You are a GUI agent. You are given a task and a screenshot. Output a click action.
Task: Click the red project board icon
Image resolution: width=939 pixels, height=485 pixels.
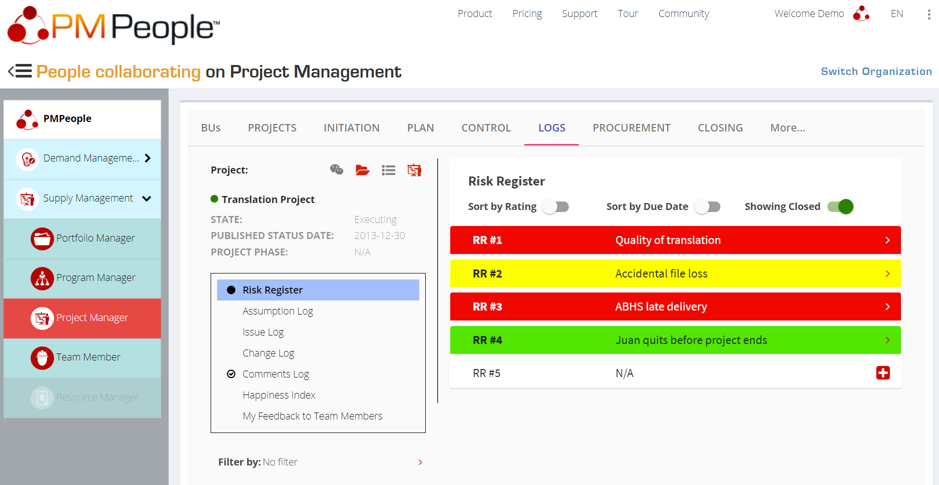point(414,170)
